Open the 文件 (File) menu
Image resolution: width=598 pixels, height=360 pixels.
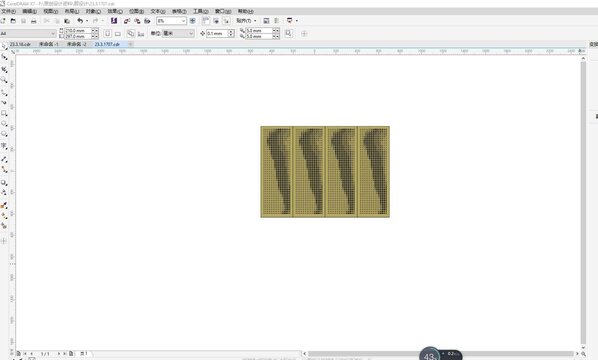click(8, 11)
